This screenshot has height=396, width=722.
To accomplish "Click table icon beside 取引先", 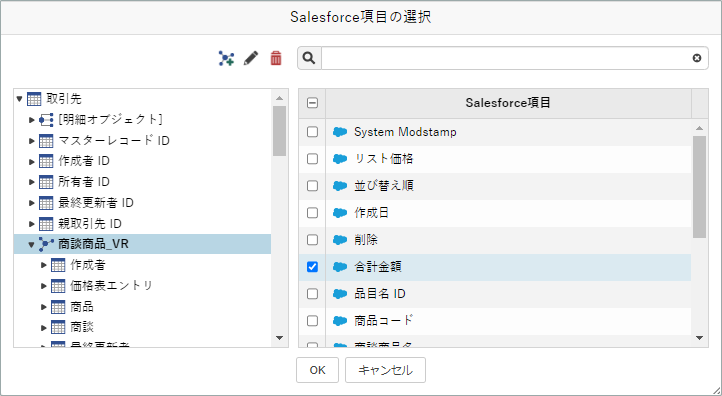I will [34, 99].
